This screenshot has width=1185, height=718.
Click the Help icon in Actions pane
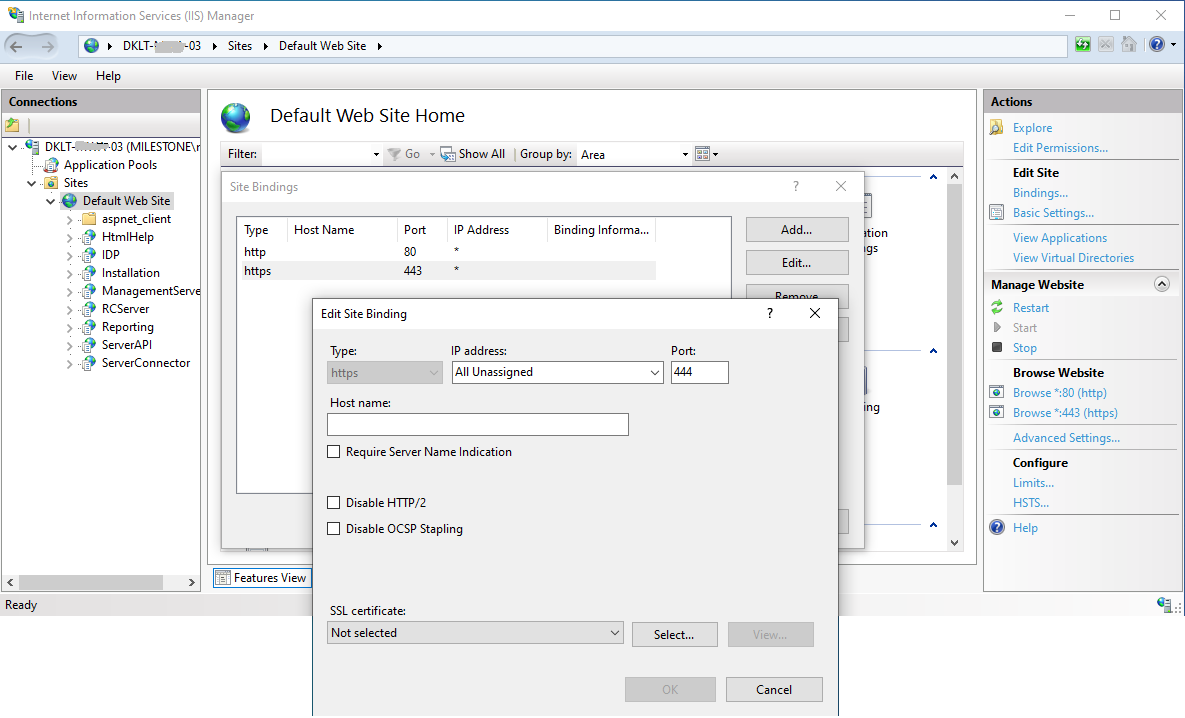coord(997,528)
